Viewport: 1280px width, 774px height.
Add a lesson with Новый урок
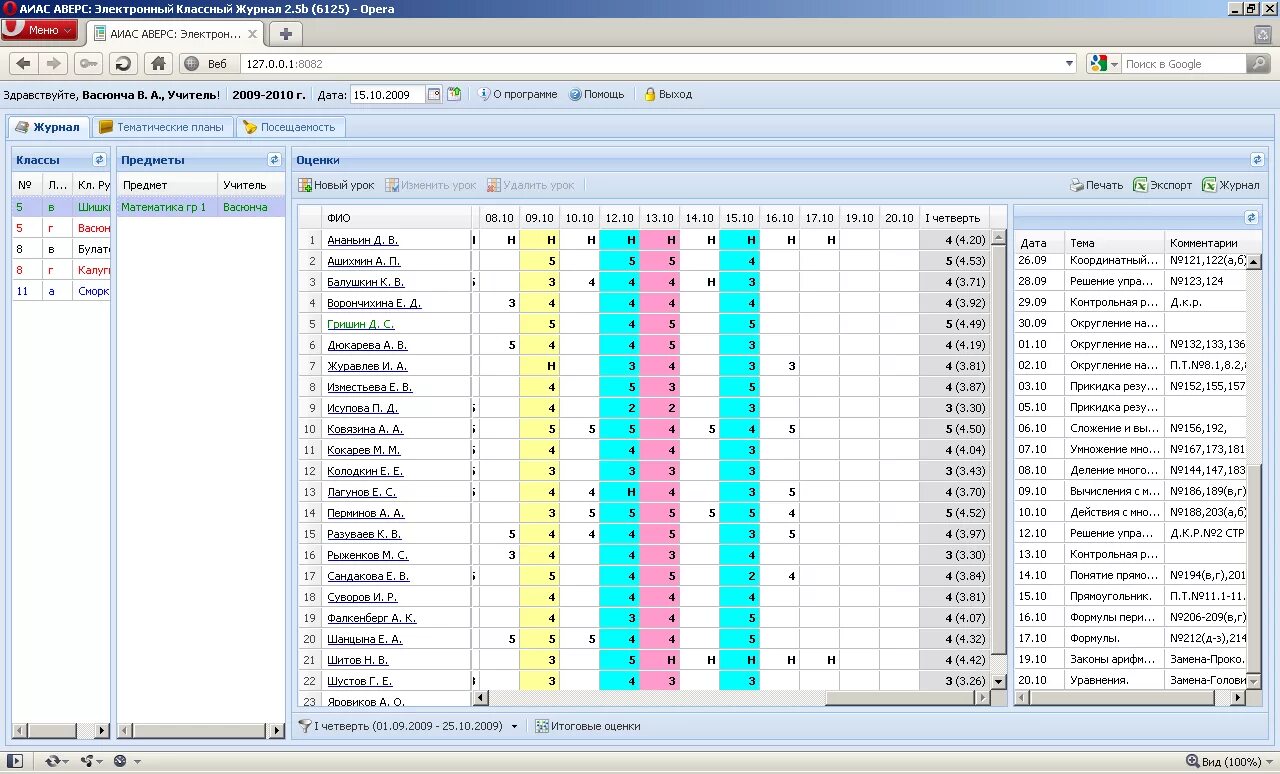[336, 185]
